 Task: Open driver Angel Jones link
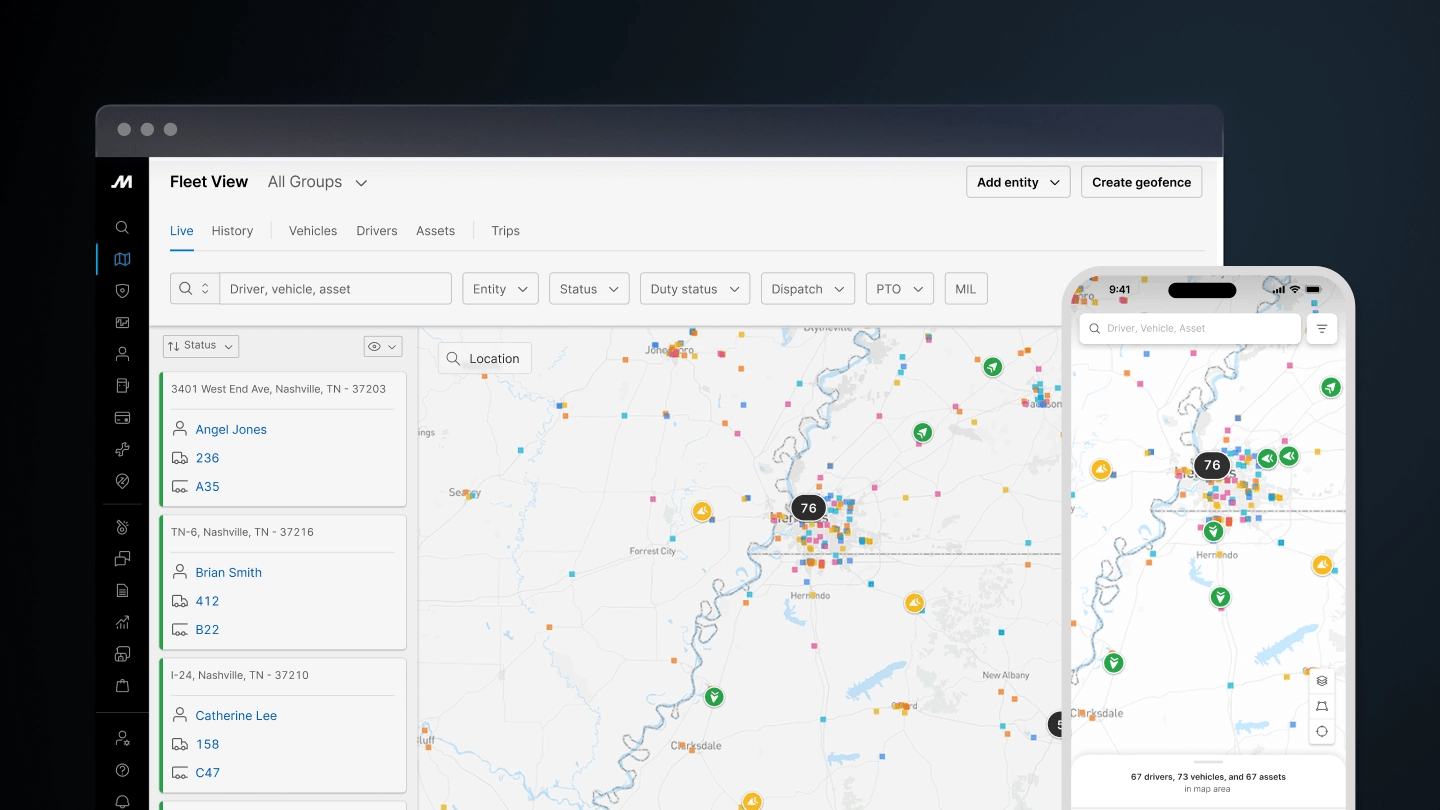pos(231,430)
